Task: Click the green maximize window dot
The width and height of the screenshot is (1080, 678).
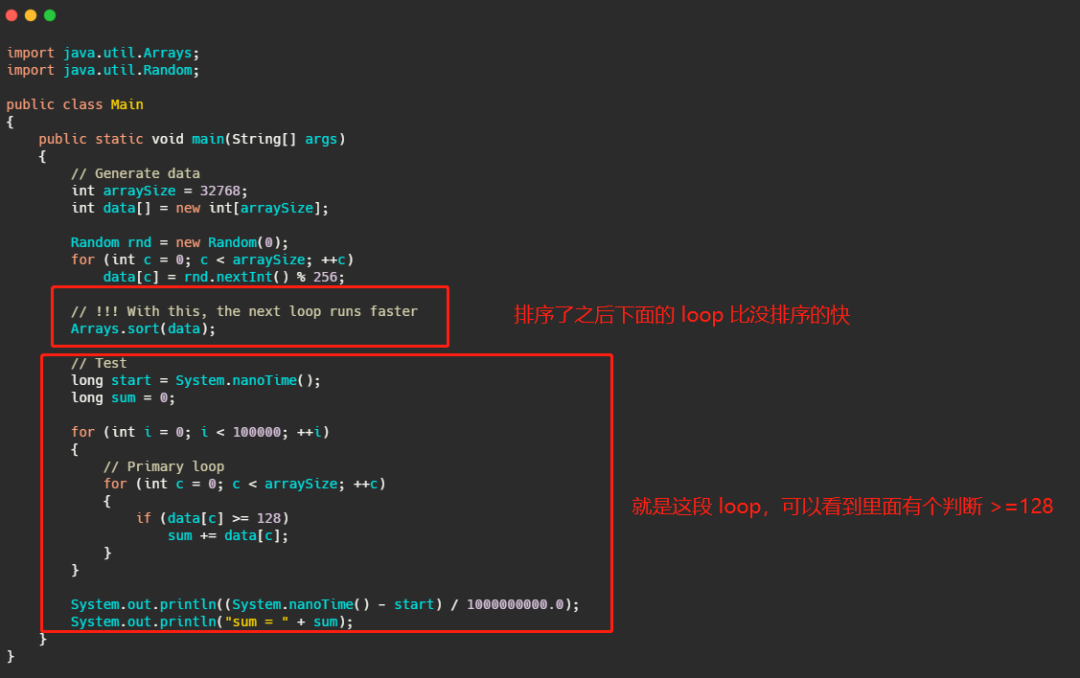Action: click(x=50, y=15)
